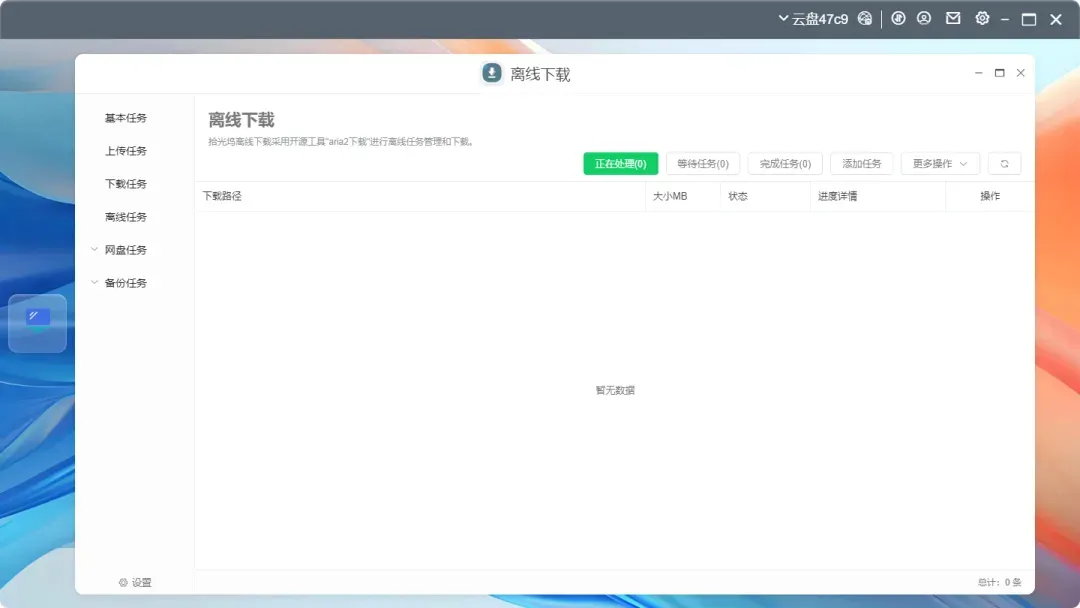
Task: Select 下载任务 in the sidebar
Action: pyautogui.click(x=125, y=185)
